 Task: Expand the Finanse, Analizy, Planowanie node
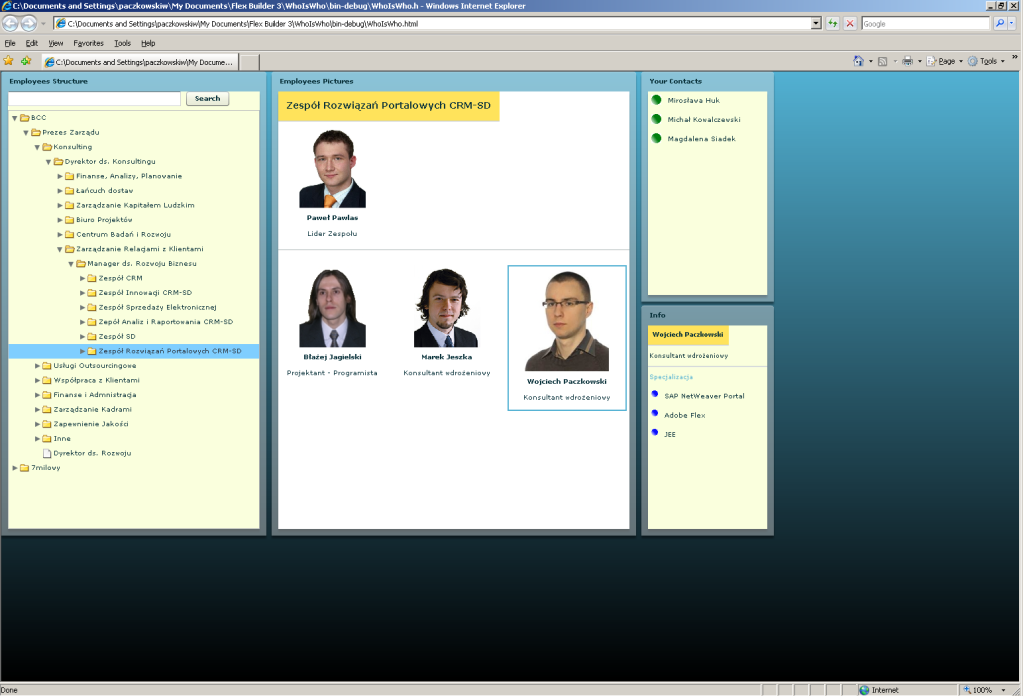(60, 176)
